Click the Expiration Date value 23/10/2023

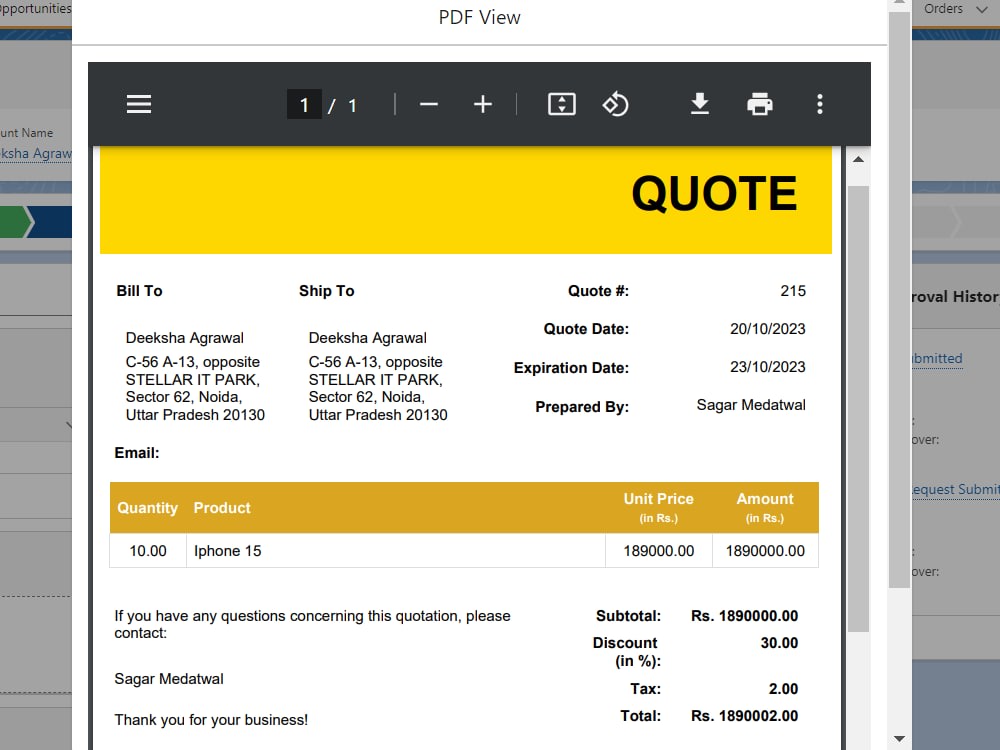tap(767, 367)
